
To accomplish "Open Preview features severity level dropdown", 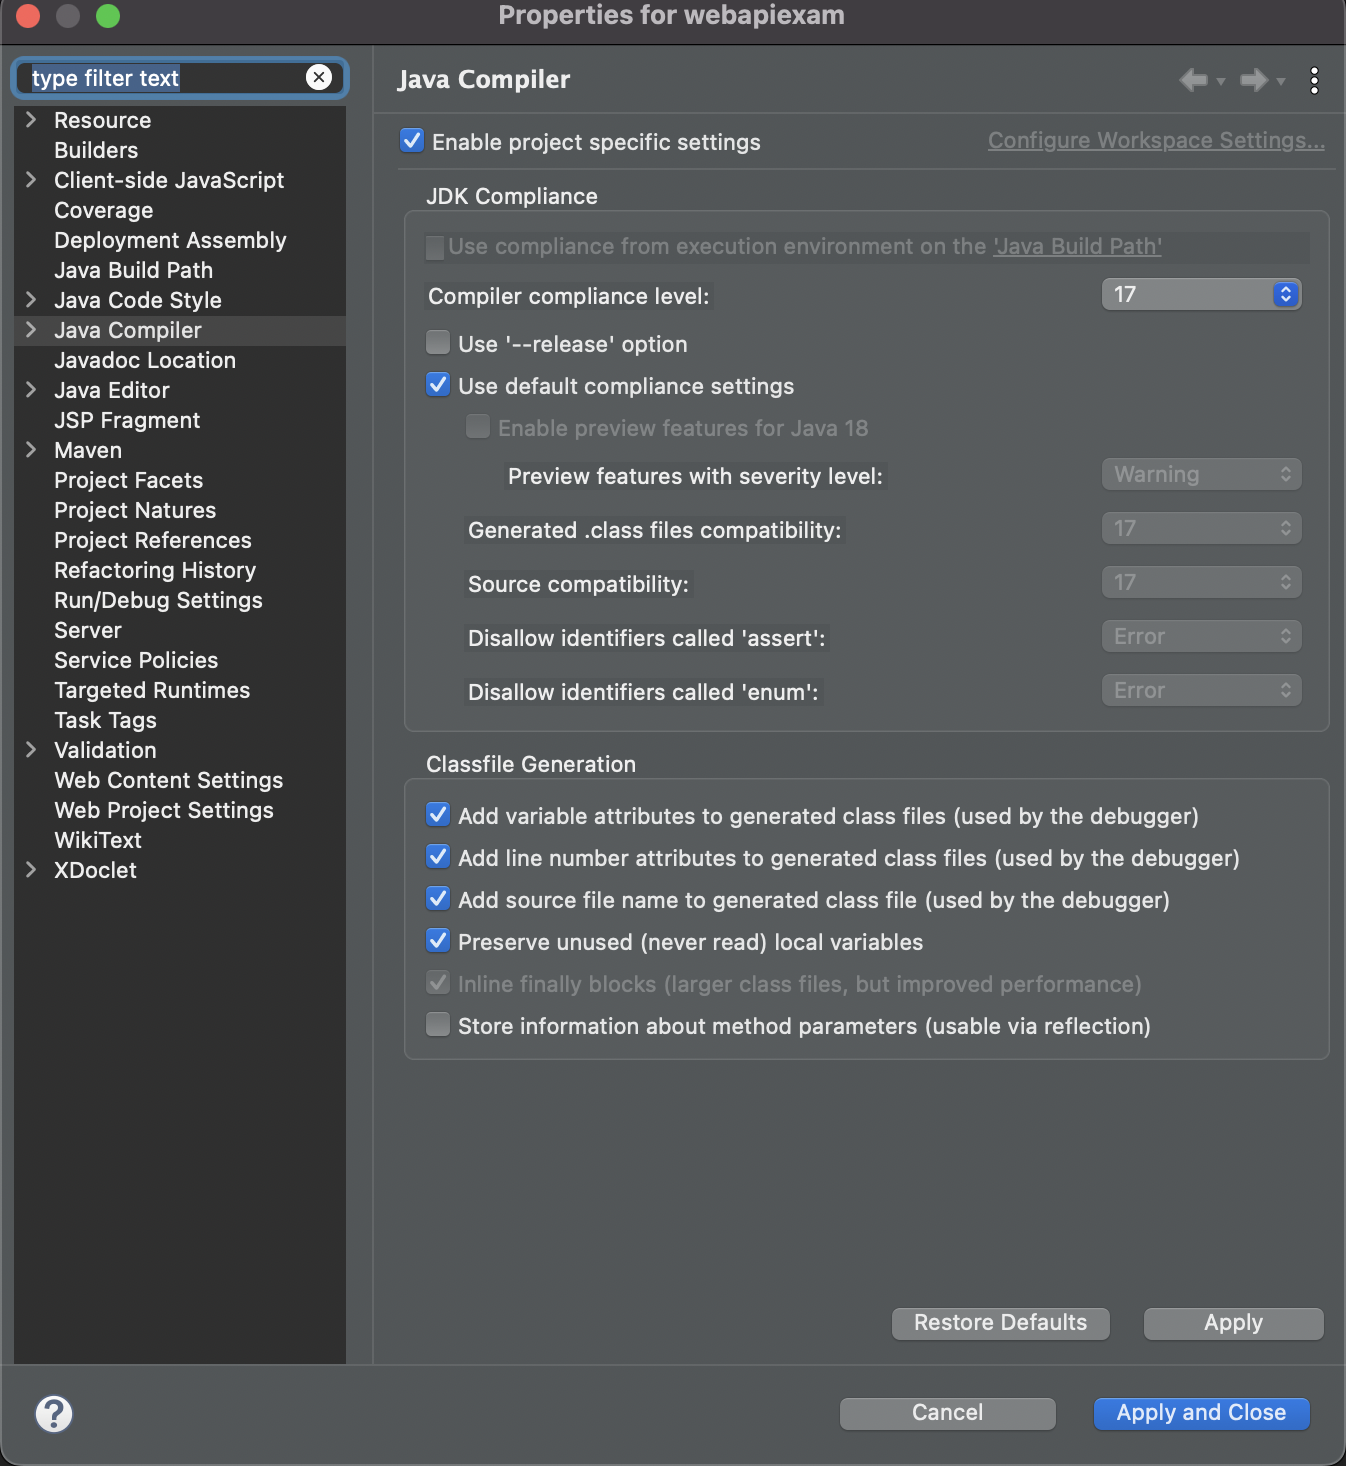I will click(x=1201, y=474).
